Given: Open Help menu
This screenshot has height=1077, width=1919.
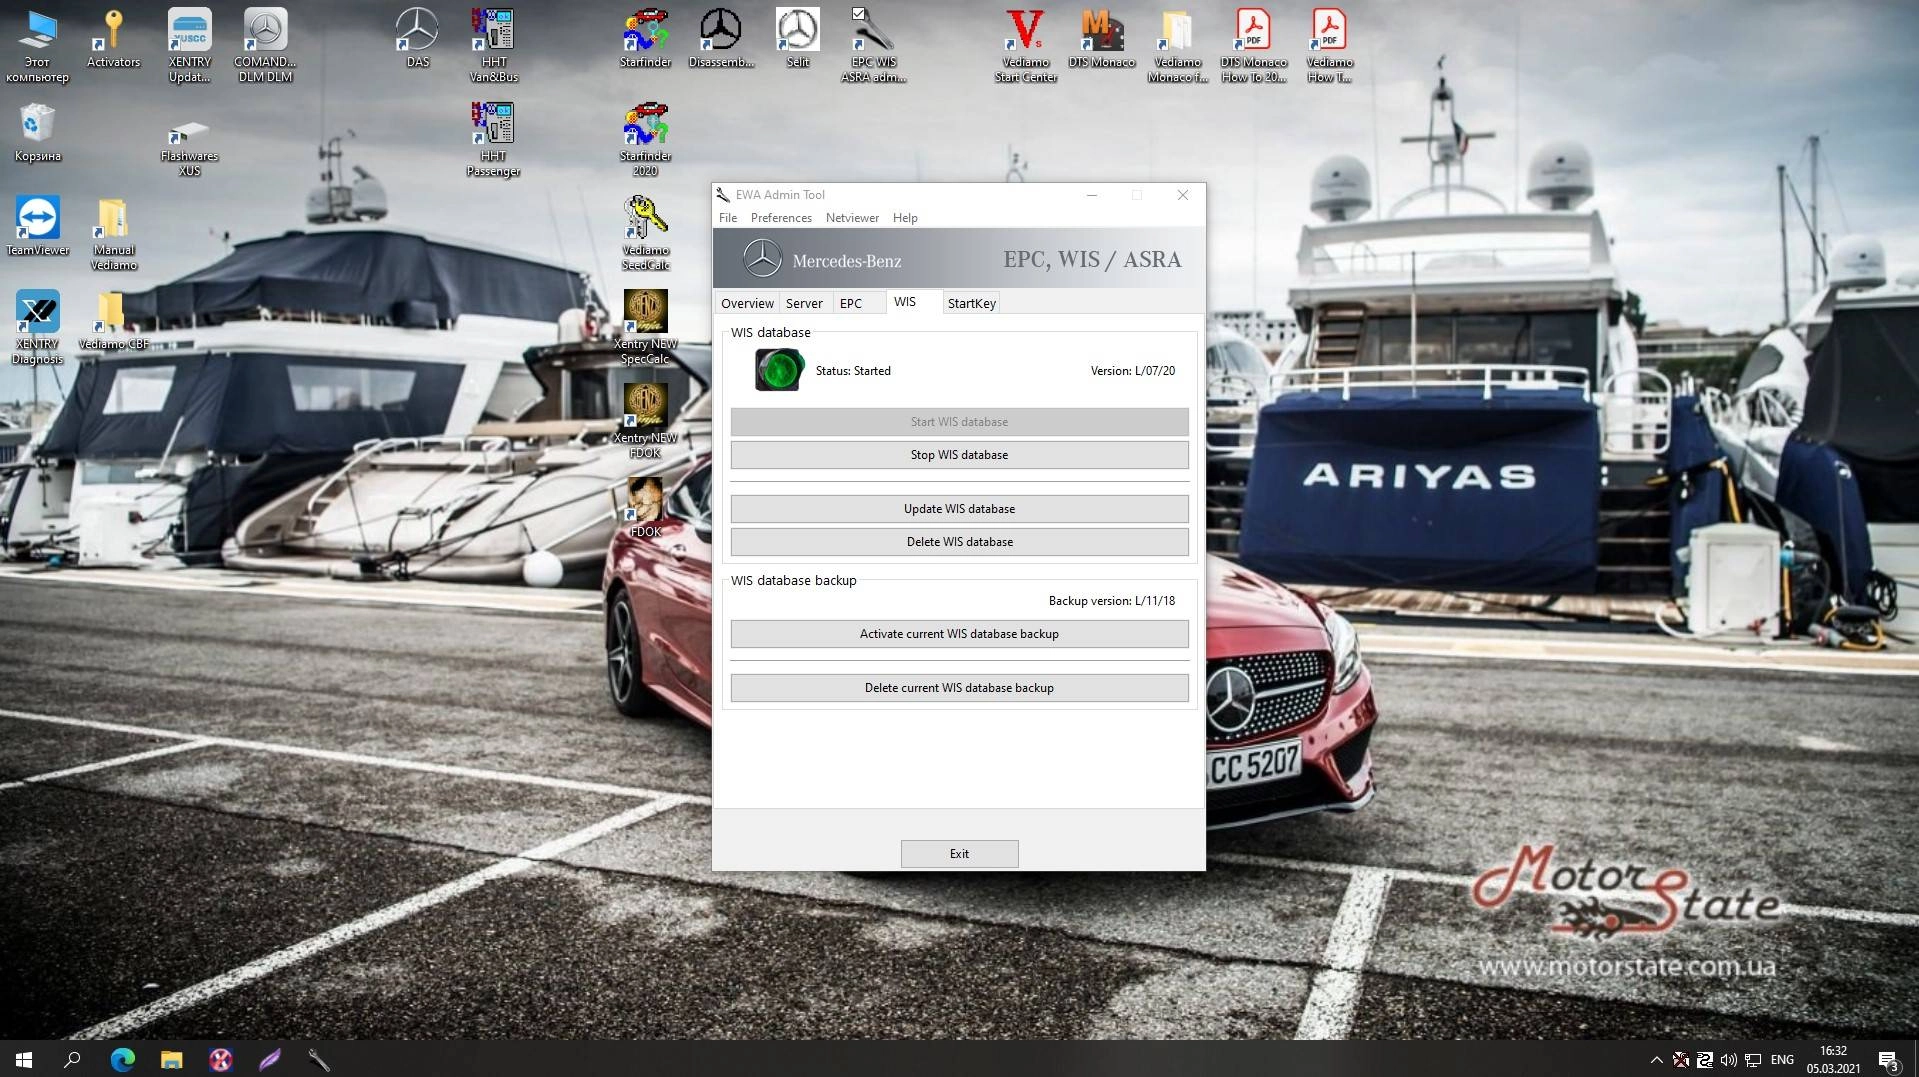Looking at the screenshot, I should pyautogui.click(x=905, y=218).
